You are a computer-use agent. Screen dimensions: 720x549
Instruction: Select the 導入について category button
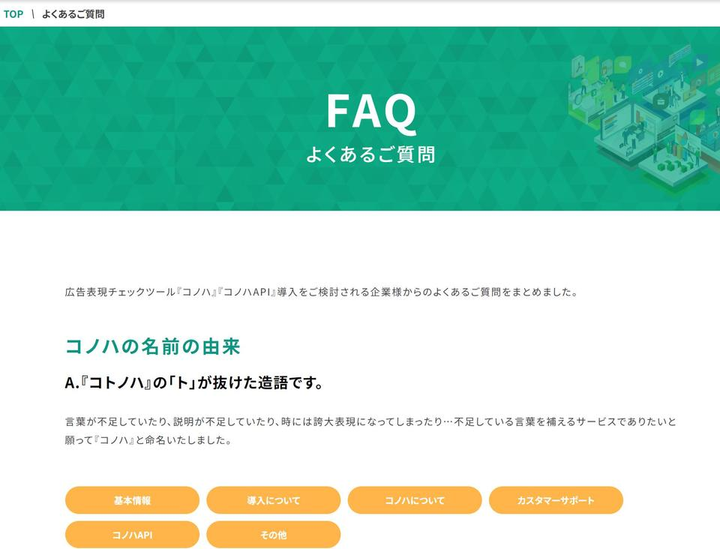coord(273,500)
